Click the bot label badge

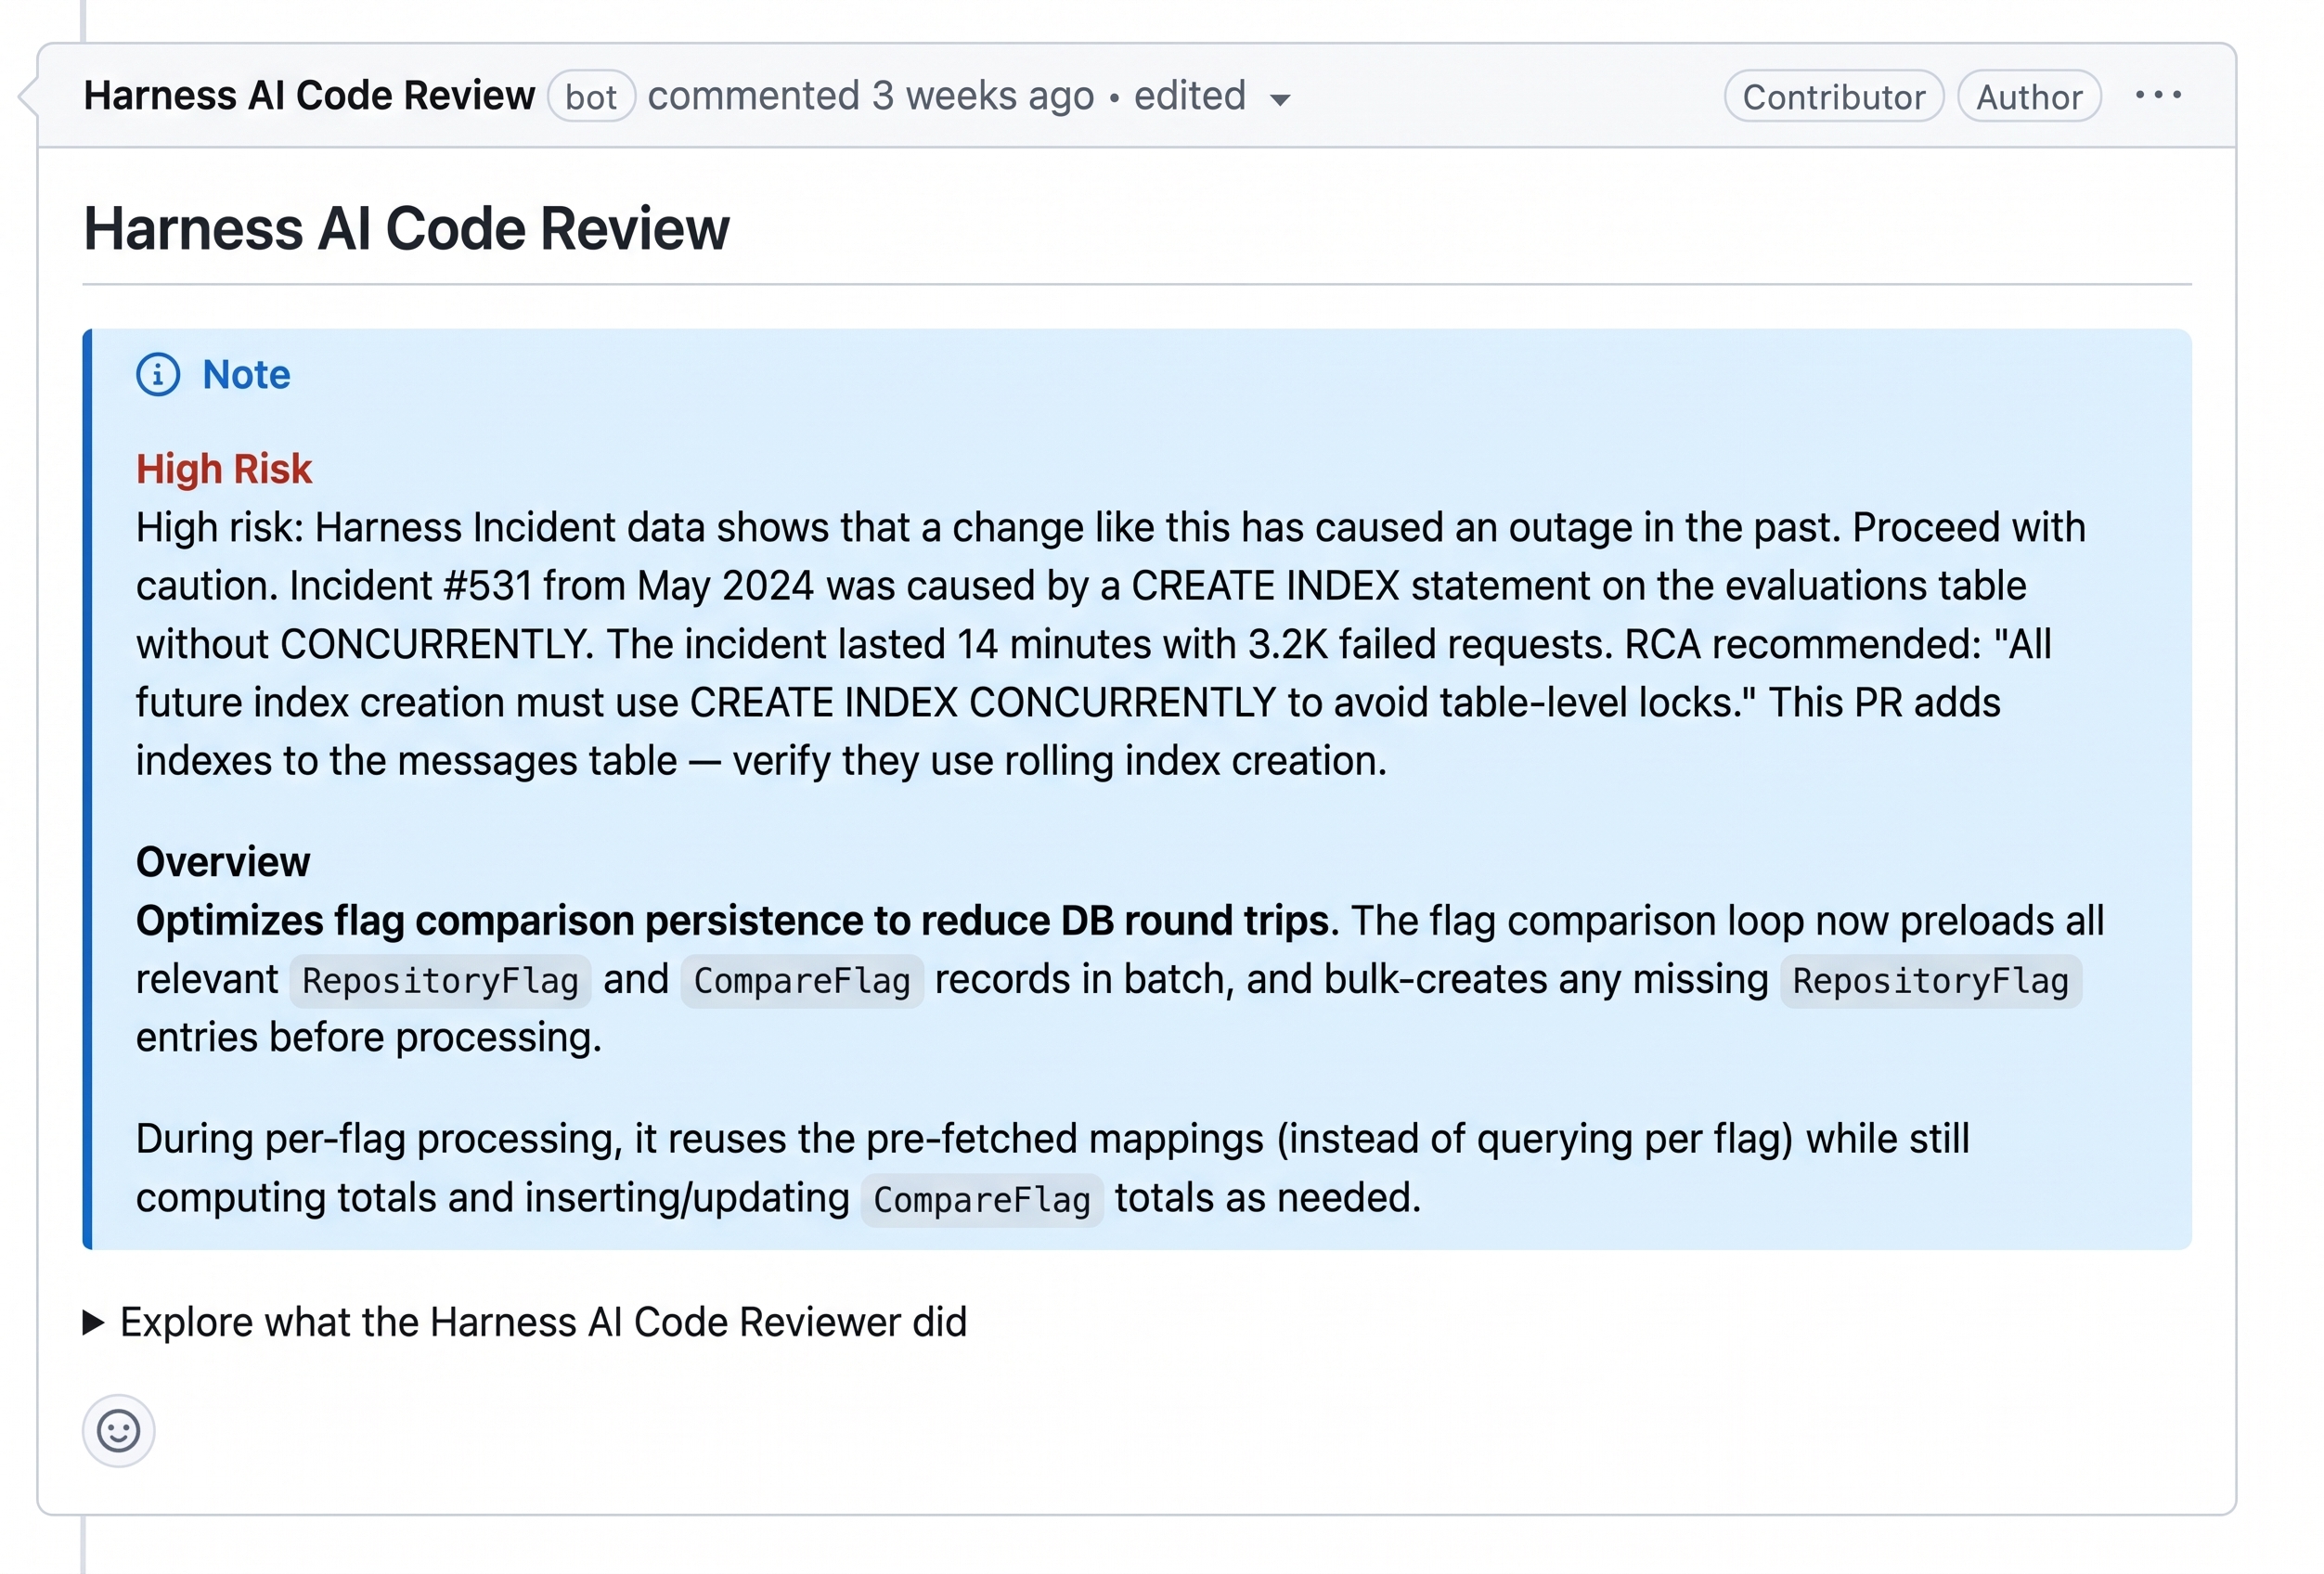point(591,96)
